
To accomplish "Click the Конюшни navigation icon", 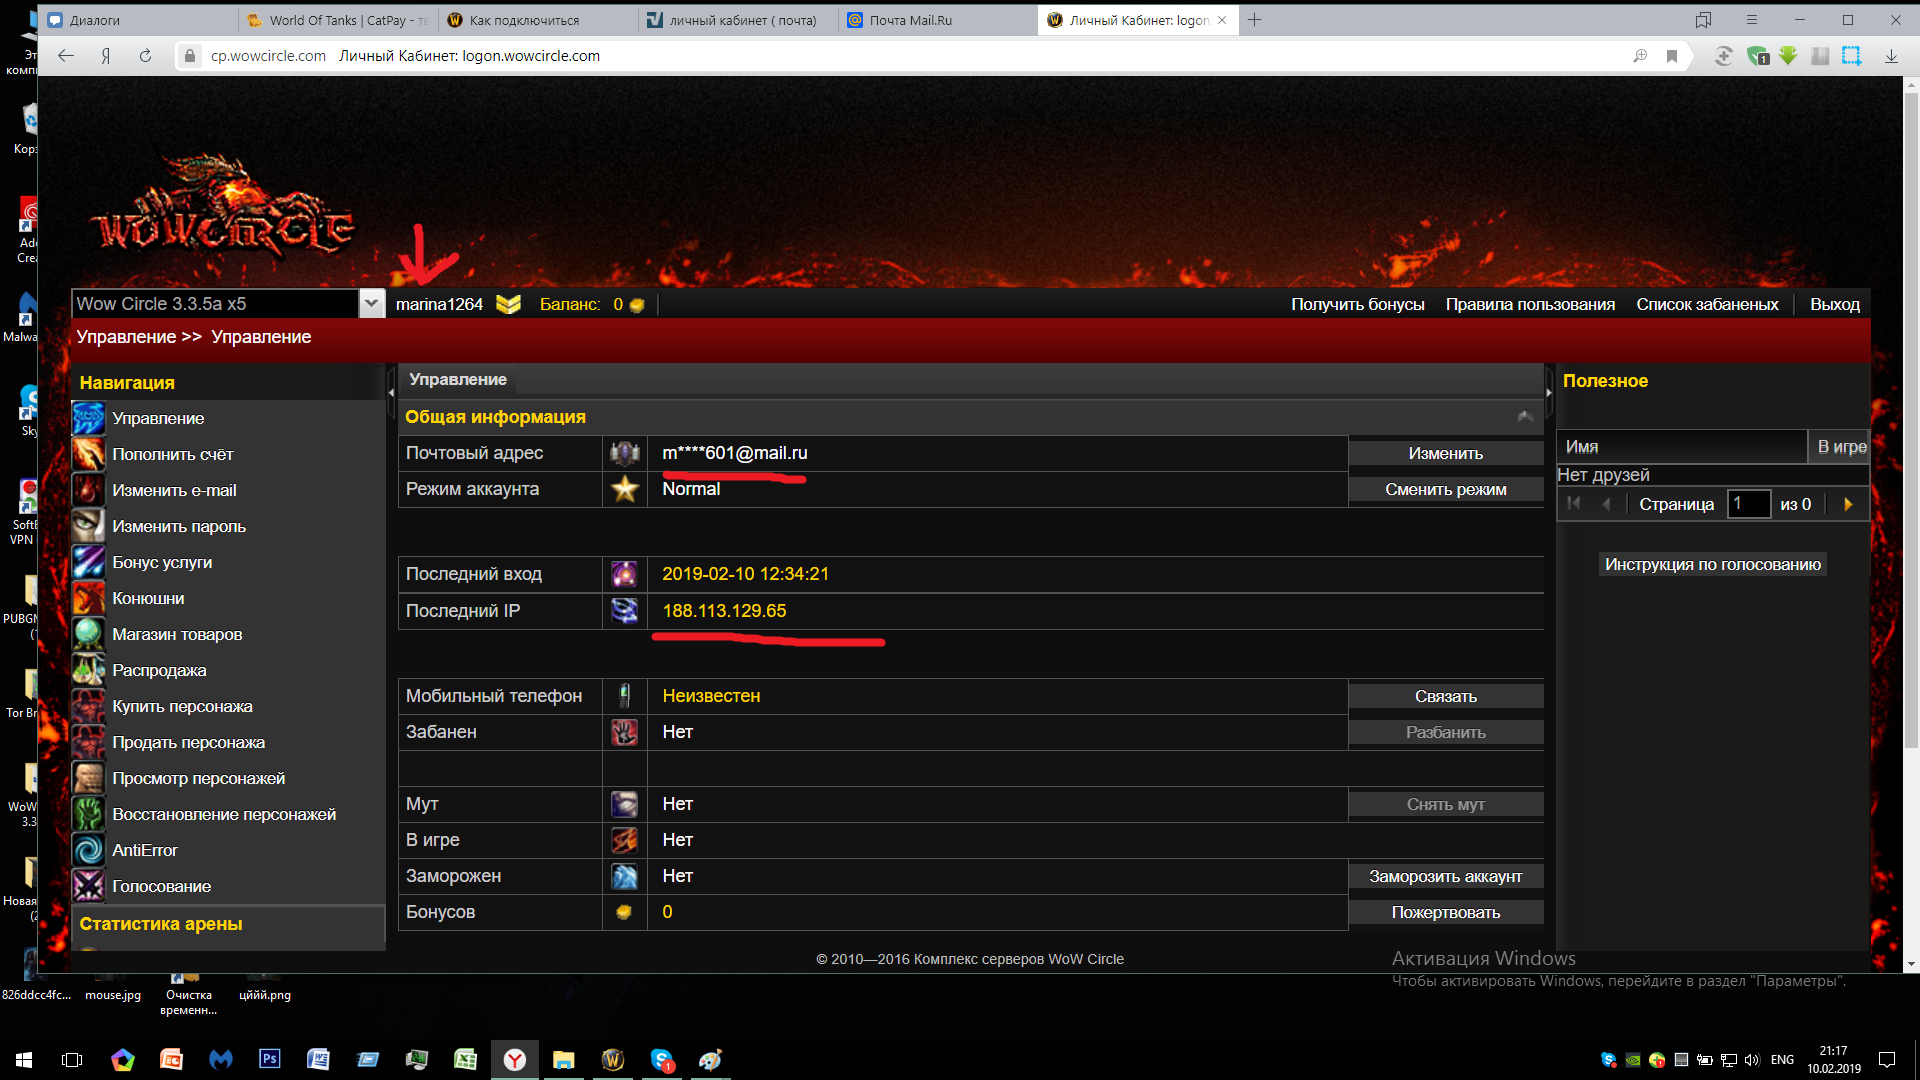I will coord(88,599).
